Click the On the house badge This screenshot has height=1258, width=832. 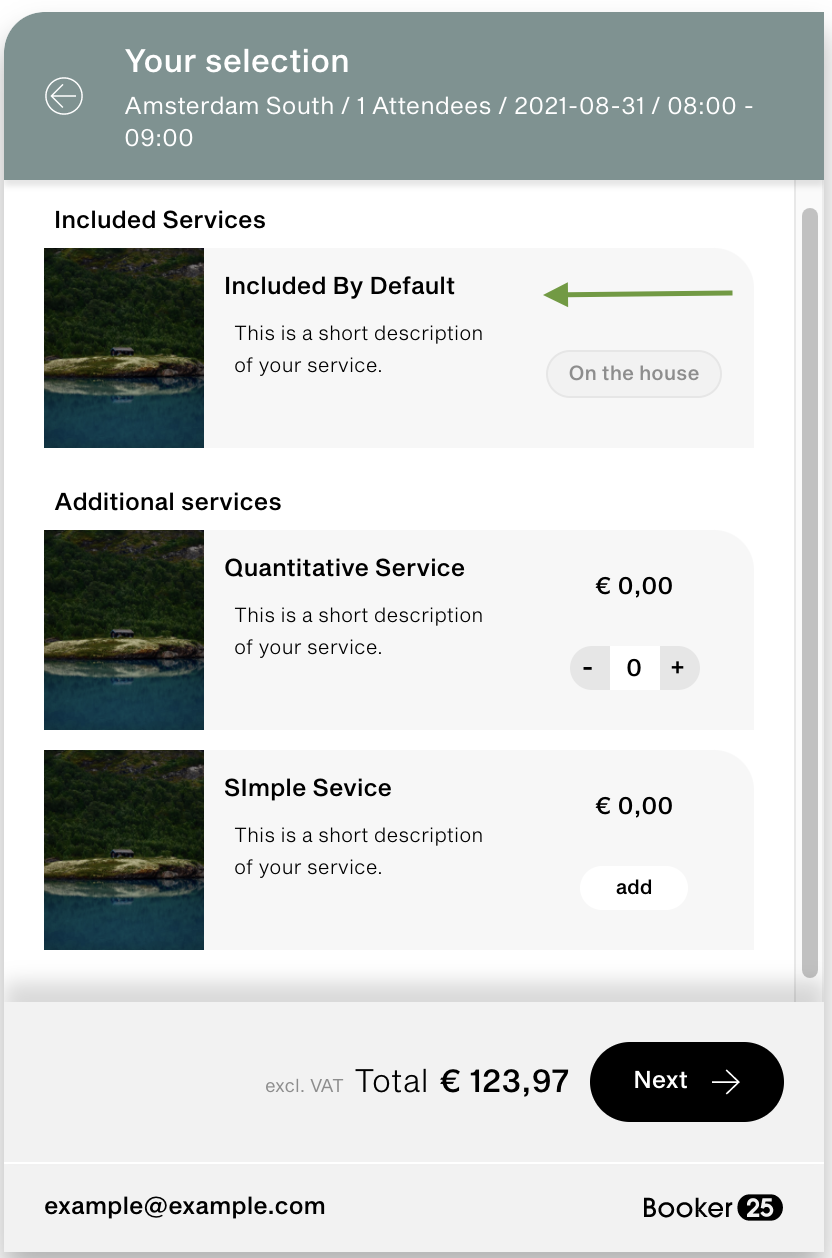(x=634, y=374)
